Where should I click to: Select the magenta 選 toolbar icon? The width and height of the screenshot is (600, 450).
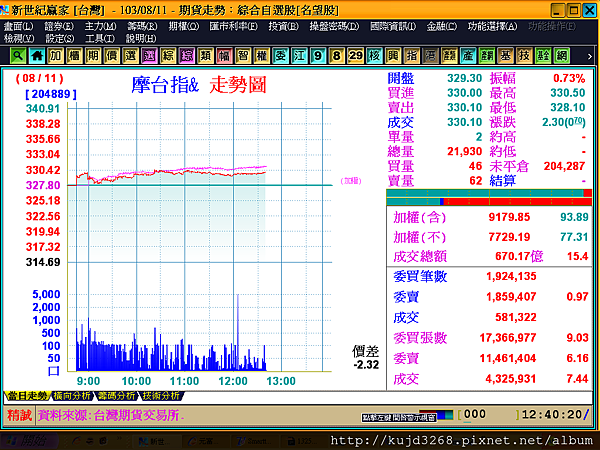pyautogui.click(x=149, y=56)
